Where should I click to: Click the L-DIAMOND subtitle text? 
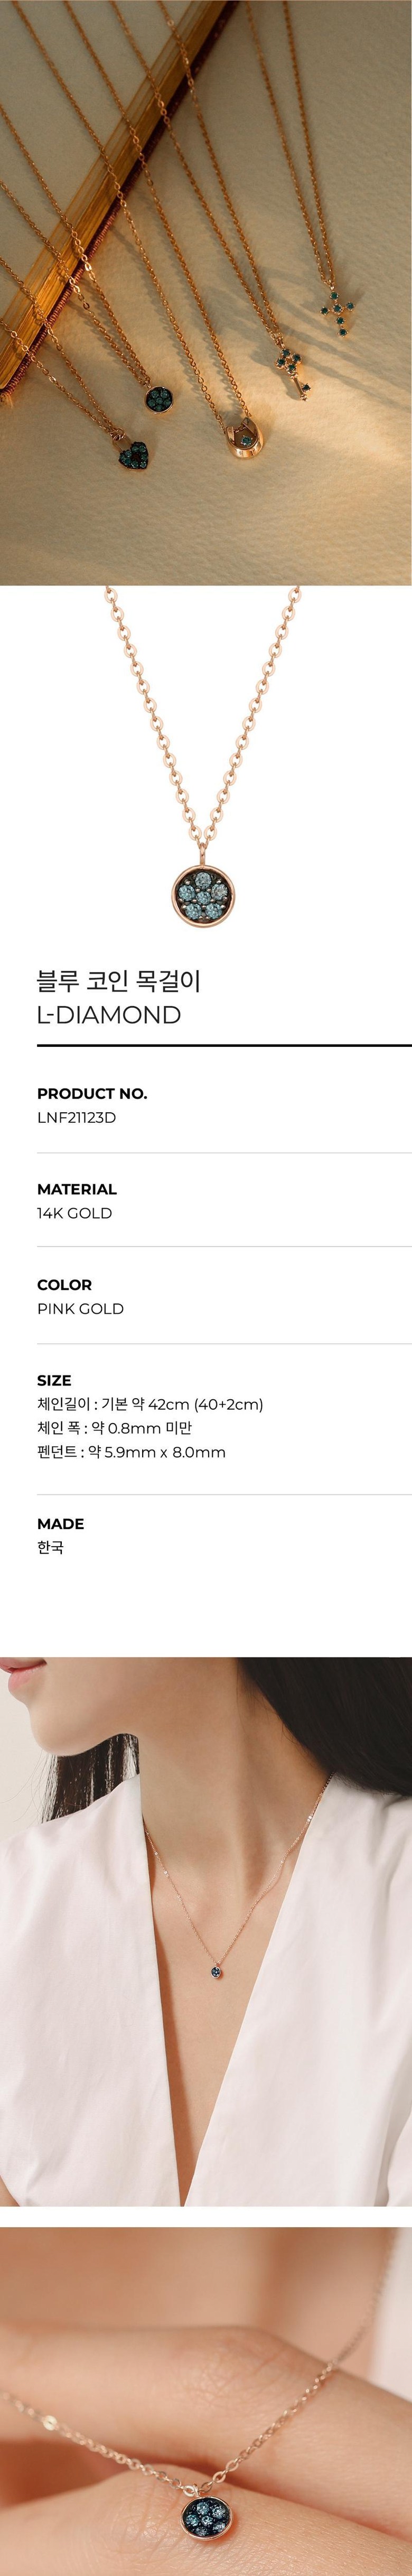(109, 1015)
